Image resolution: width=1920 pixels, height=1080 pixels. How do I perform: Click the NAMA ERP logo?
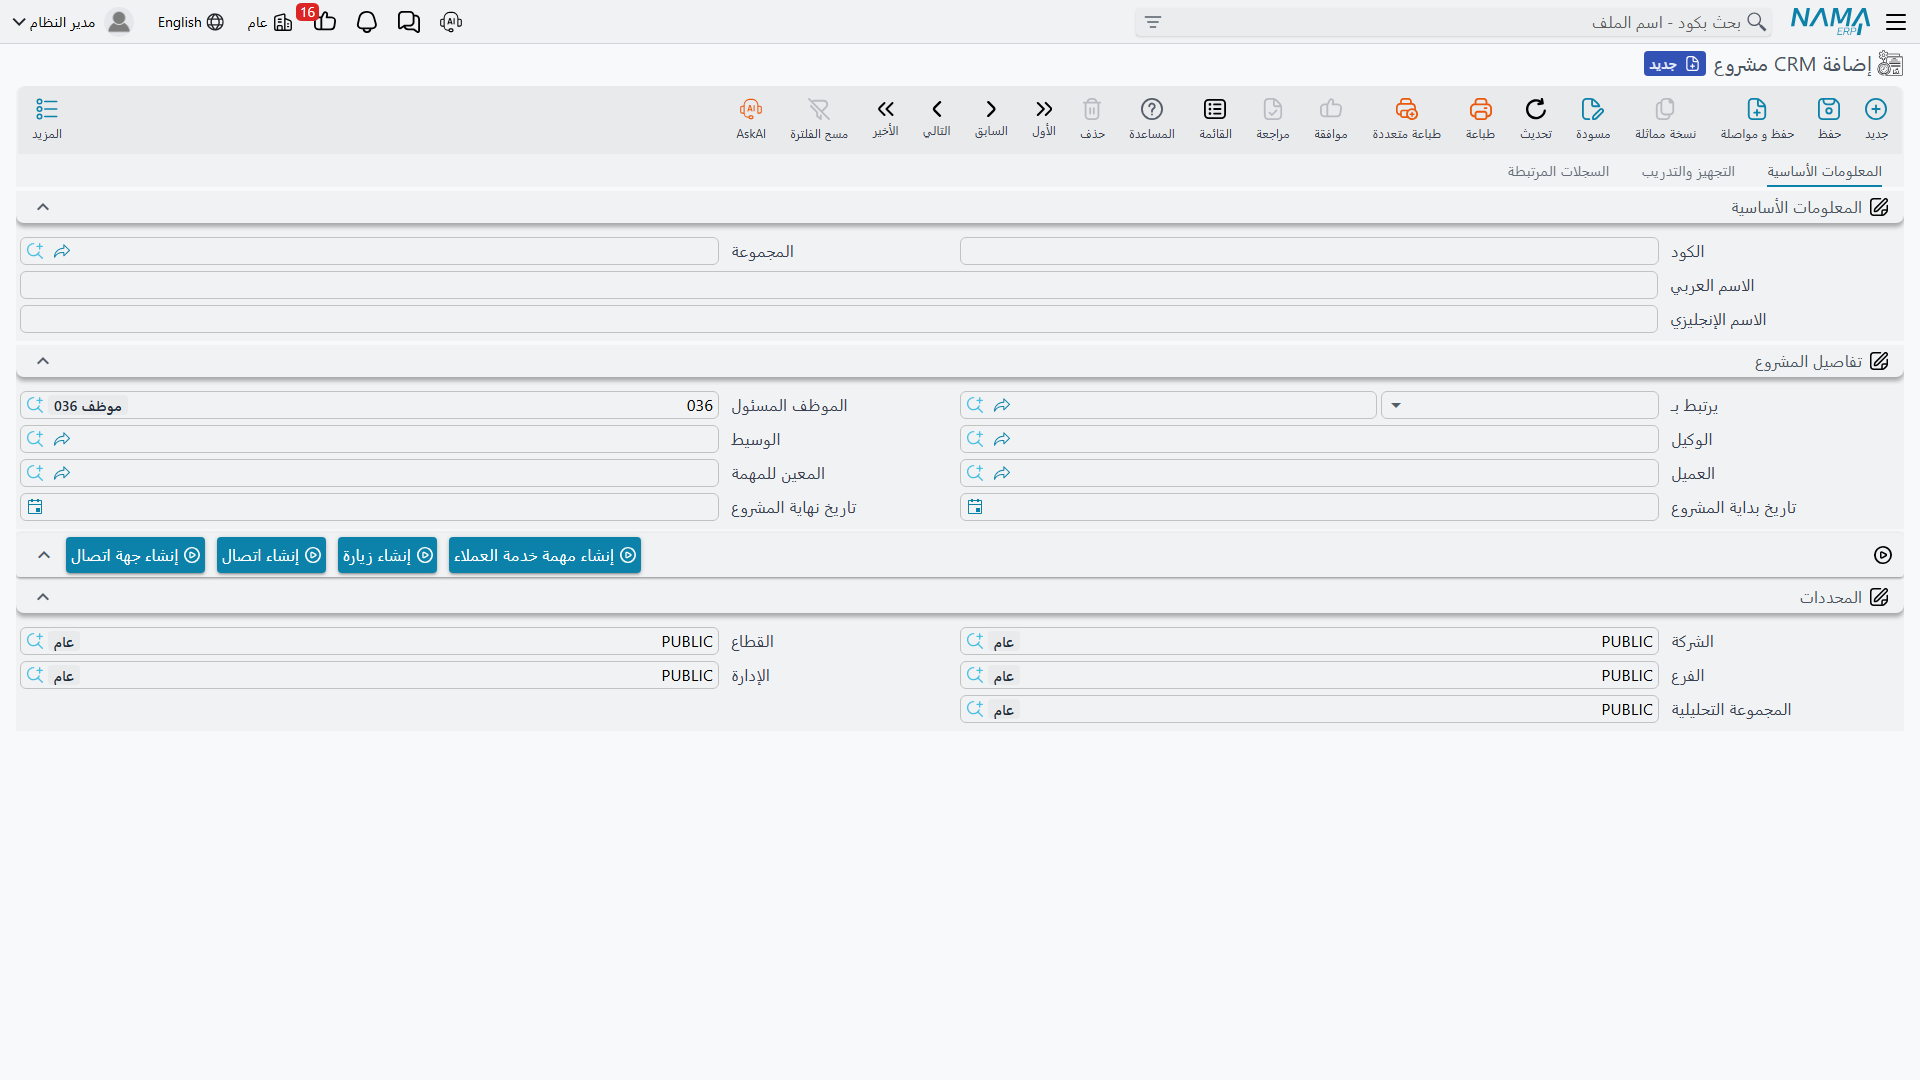tap(1830, 21)
